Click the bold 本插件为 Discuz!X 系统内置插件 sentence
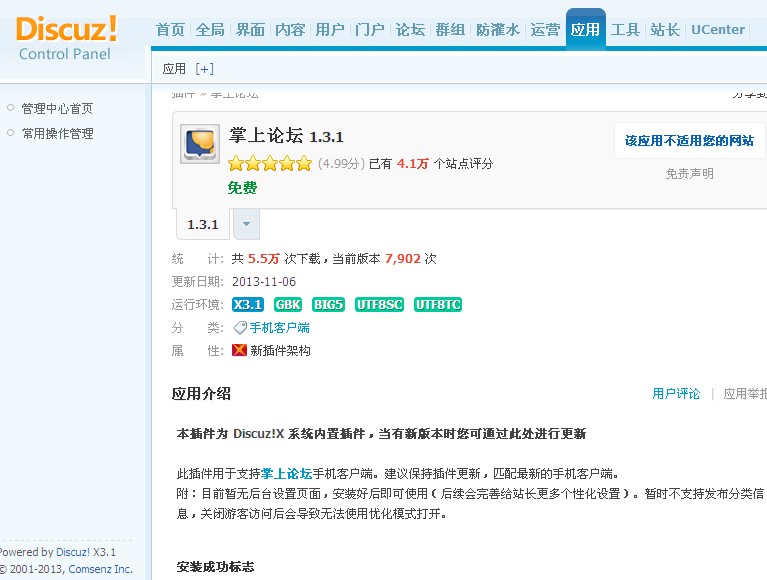Viewport: 767px width, 580px height. pos(381,434)
